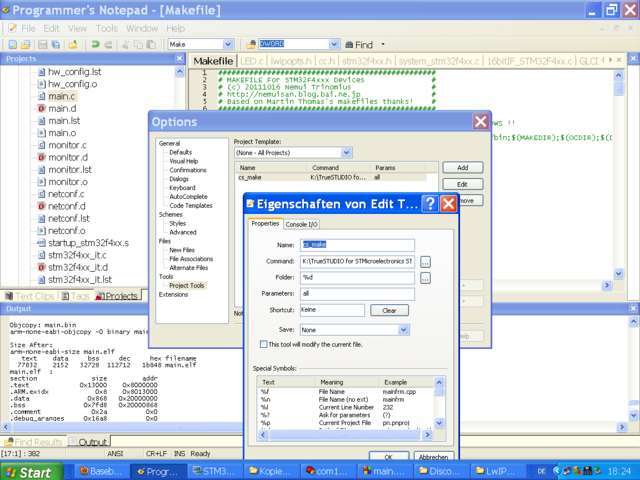Image resolution: width=640 pixels, height=480 pixels.
Task: Click the Abbrechen button
Action: (433, 457)
